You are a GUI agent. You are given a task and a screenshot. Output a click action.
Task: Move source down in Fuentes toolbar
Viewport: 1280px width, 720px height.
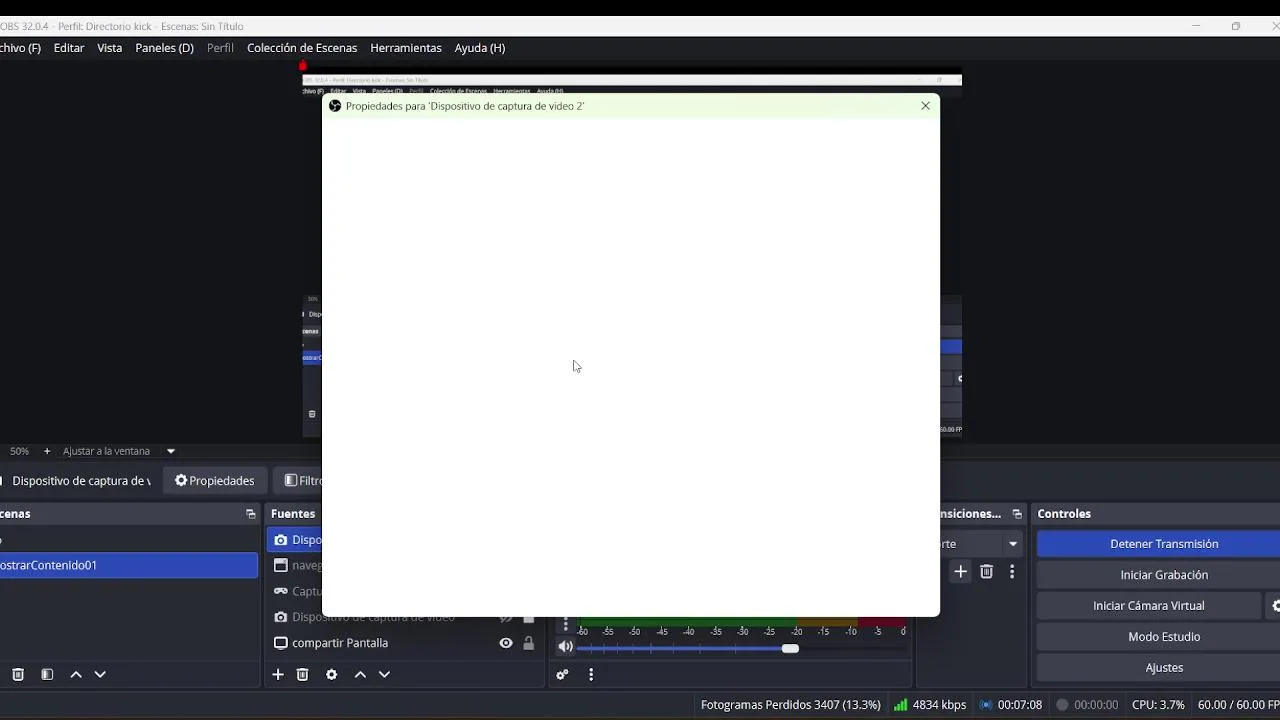[x=384, y=675]
